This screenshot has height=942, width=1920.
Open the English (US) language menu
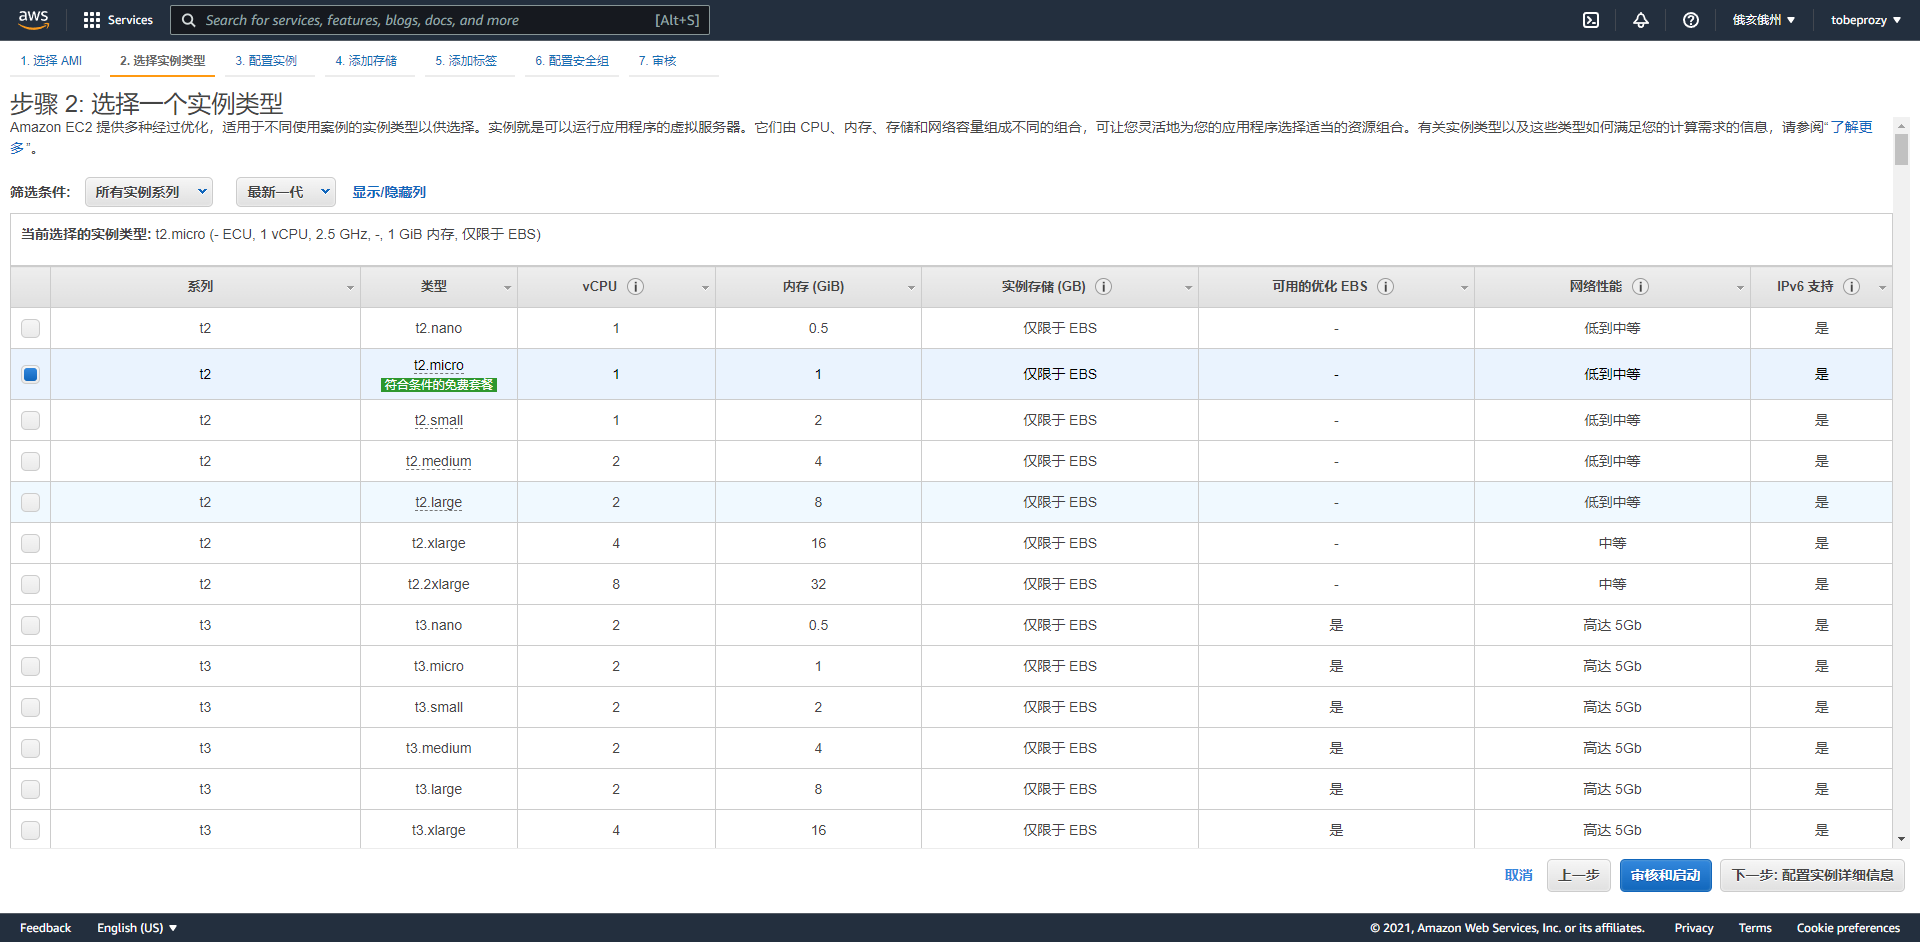coord(137,928)
